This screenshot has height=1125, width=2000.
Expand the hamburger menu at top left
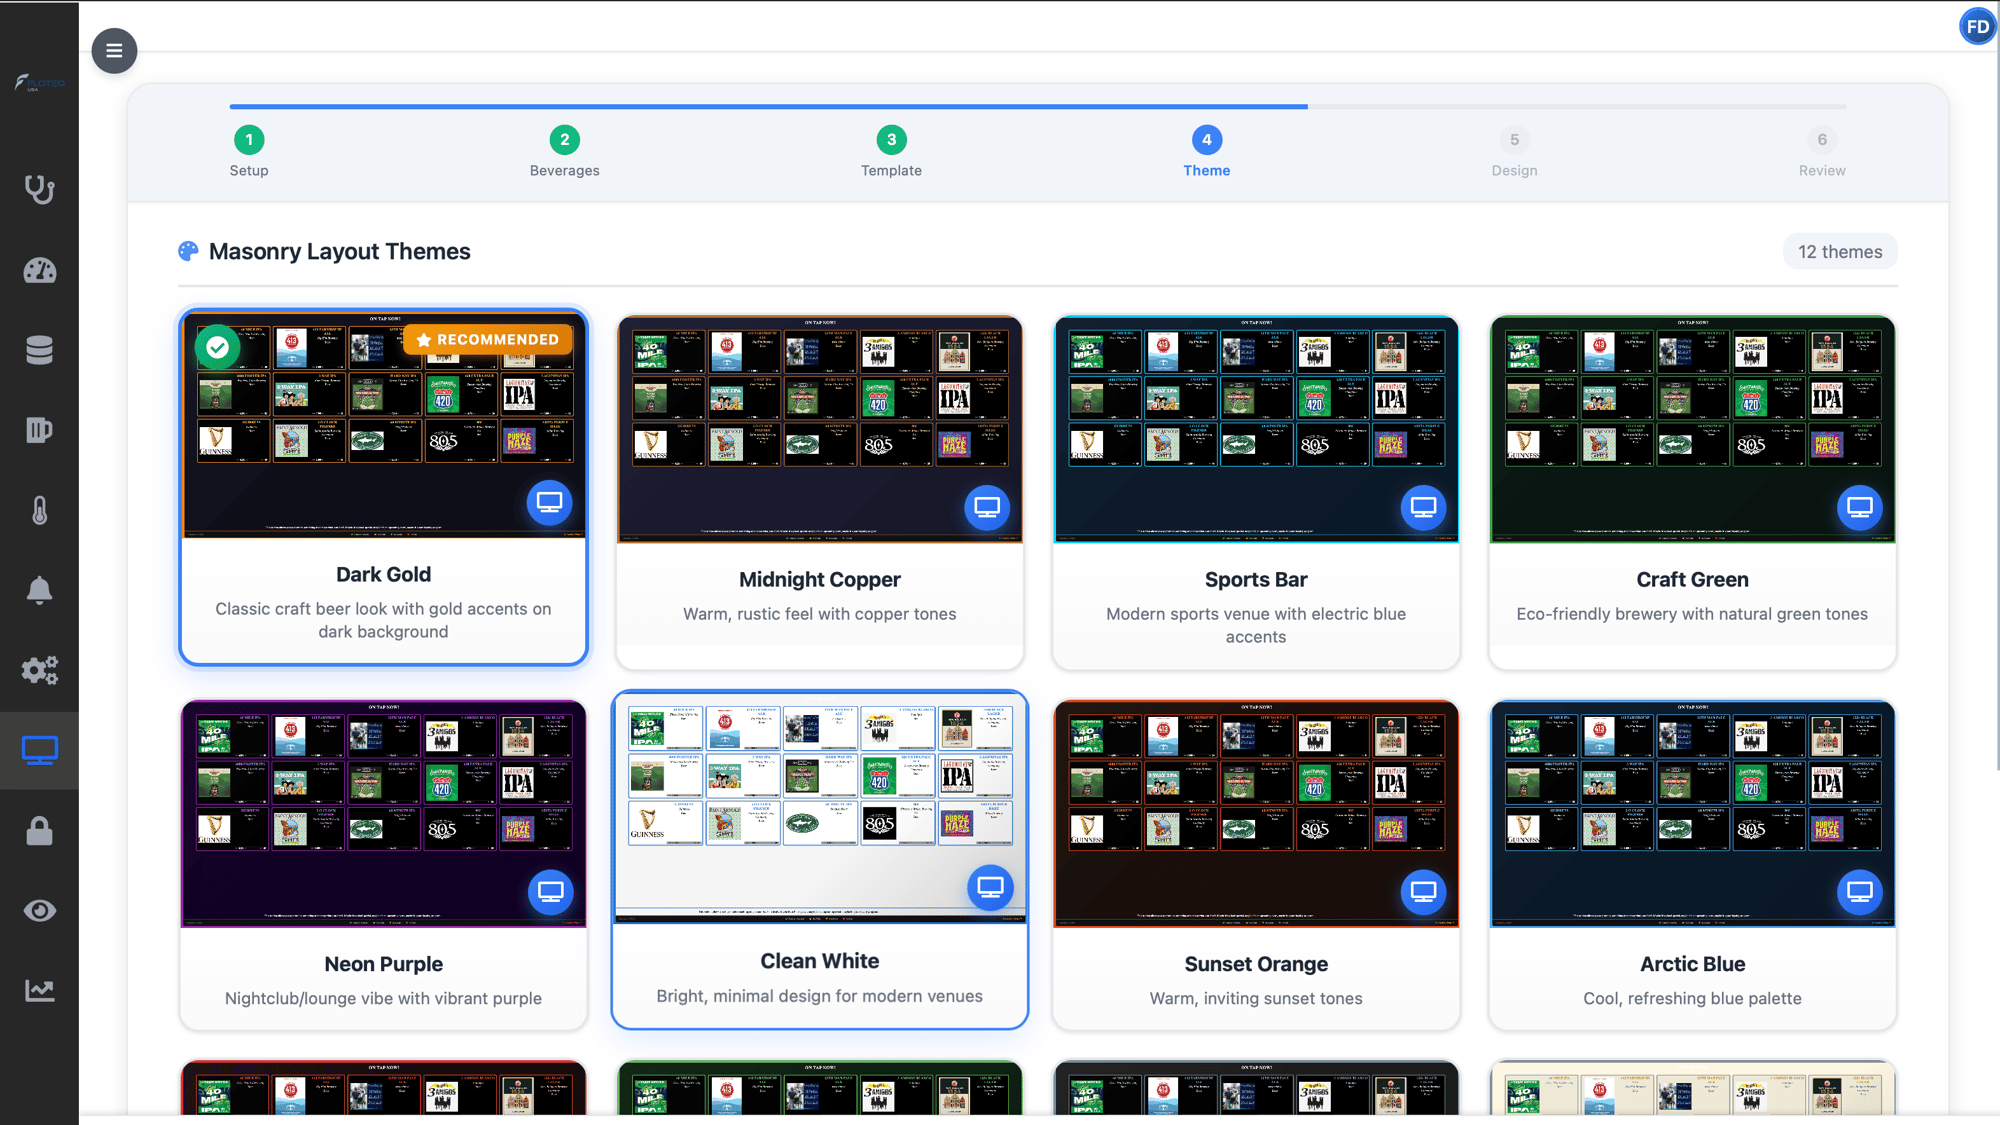[x=114, y=50]
